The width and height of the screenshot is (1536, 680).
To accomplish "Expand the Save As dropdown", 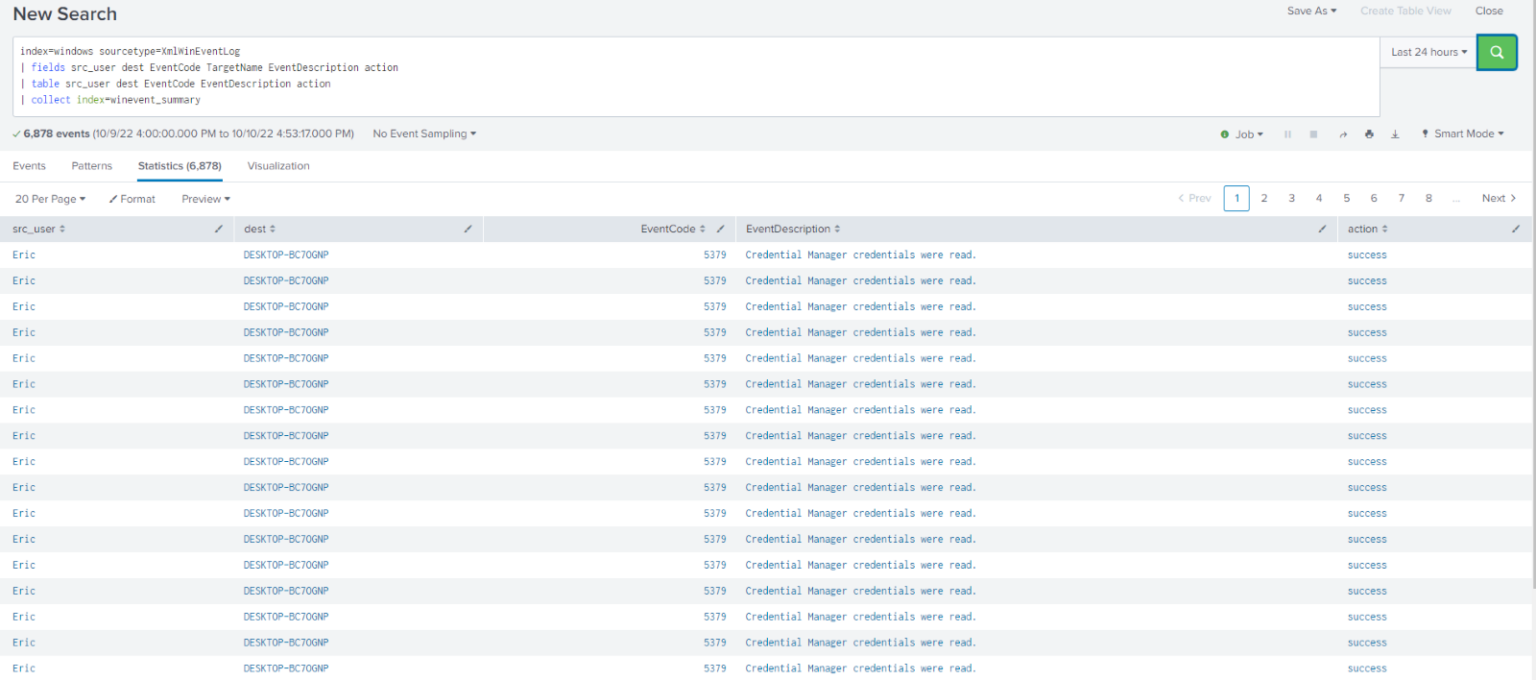I will (1311, 11).
